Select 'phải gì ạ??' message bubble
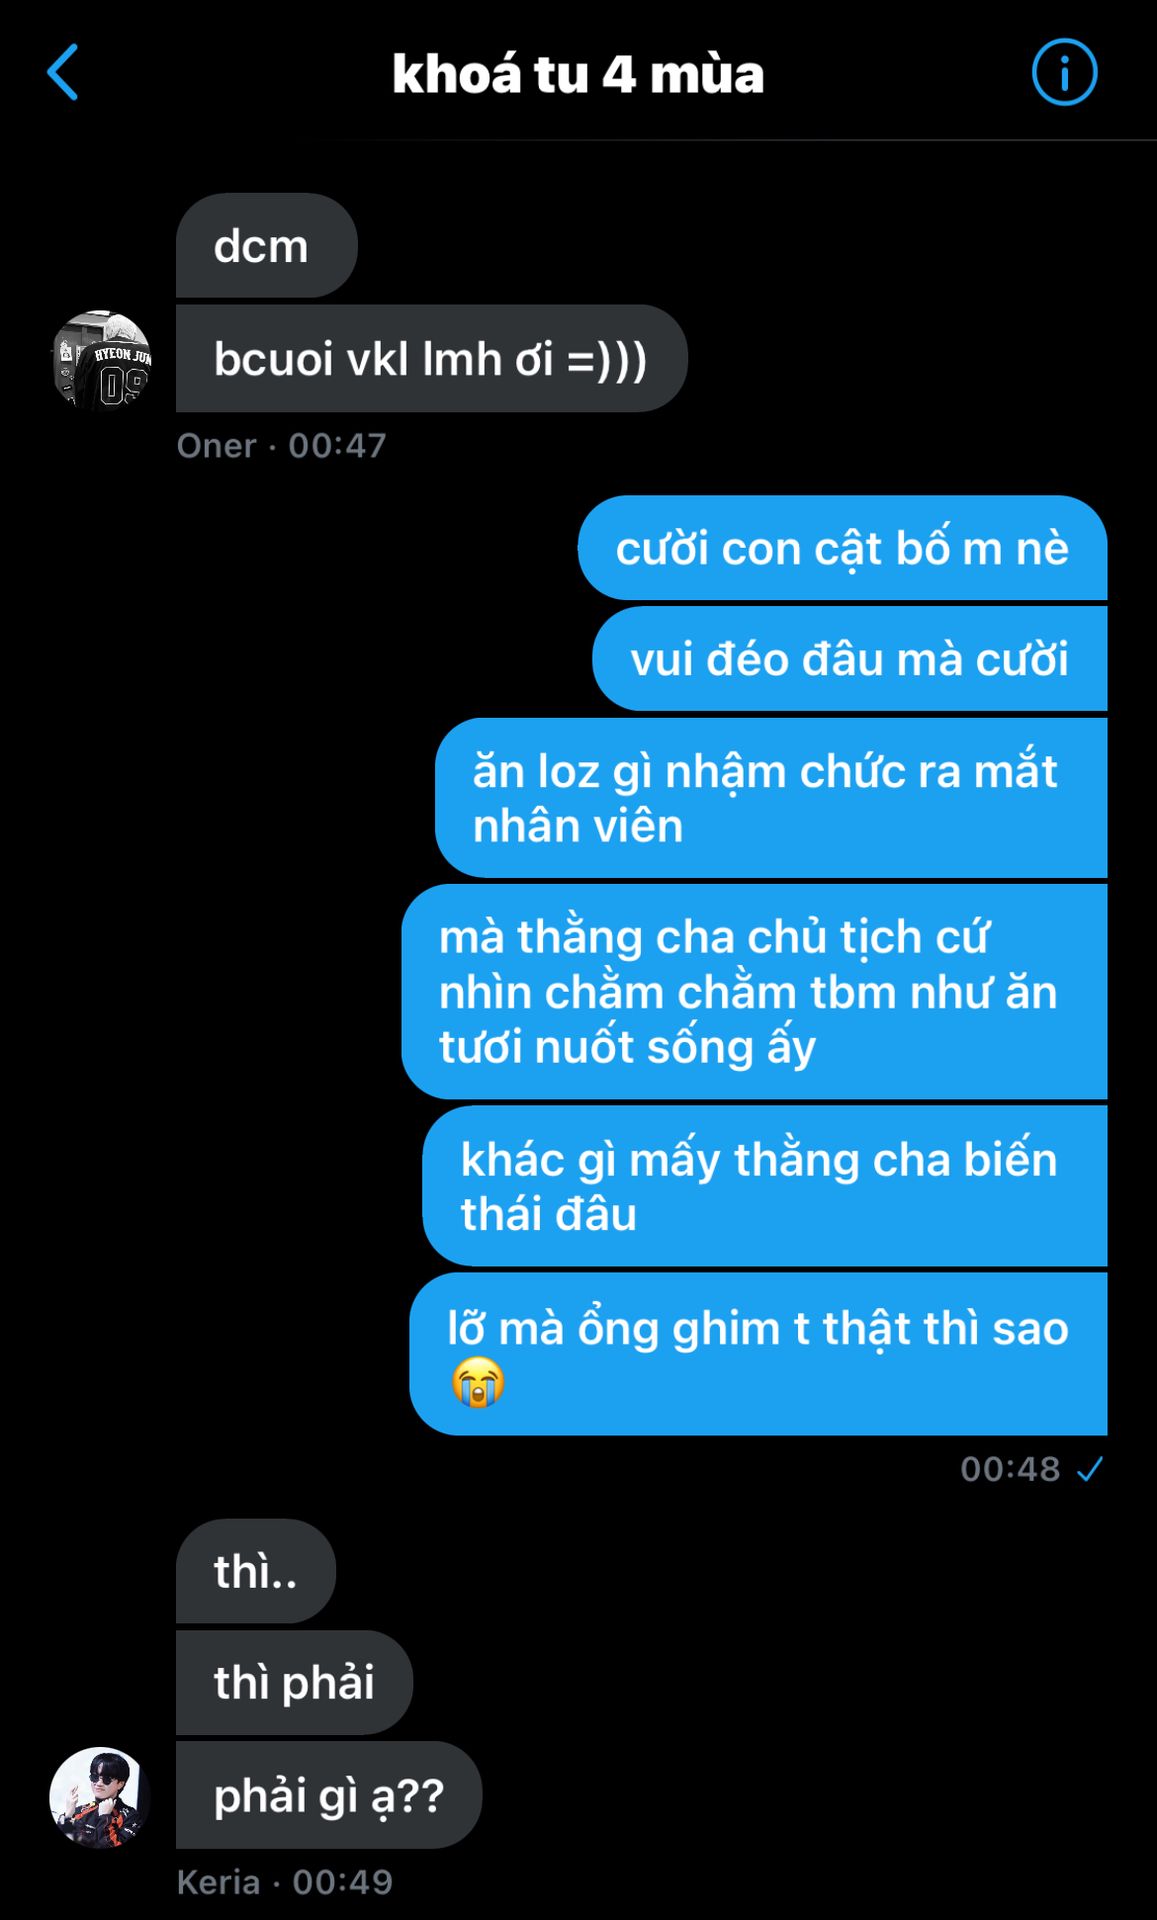The image size is (1157, 1920). click(x=329, y=1795)
